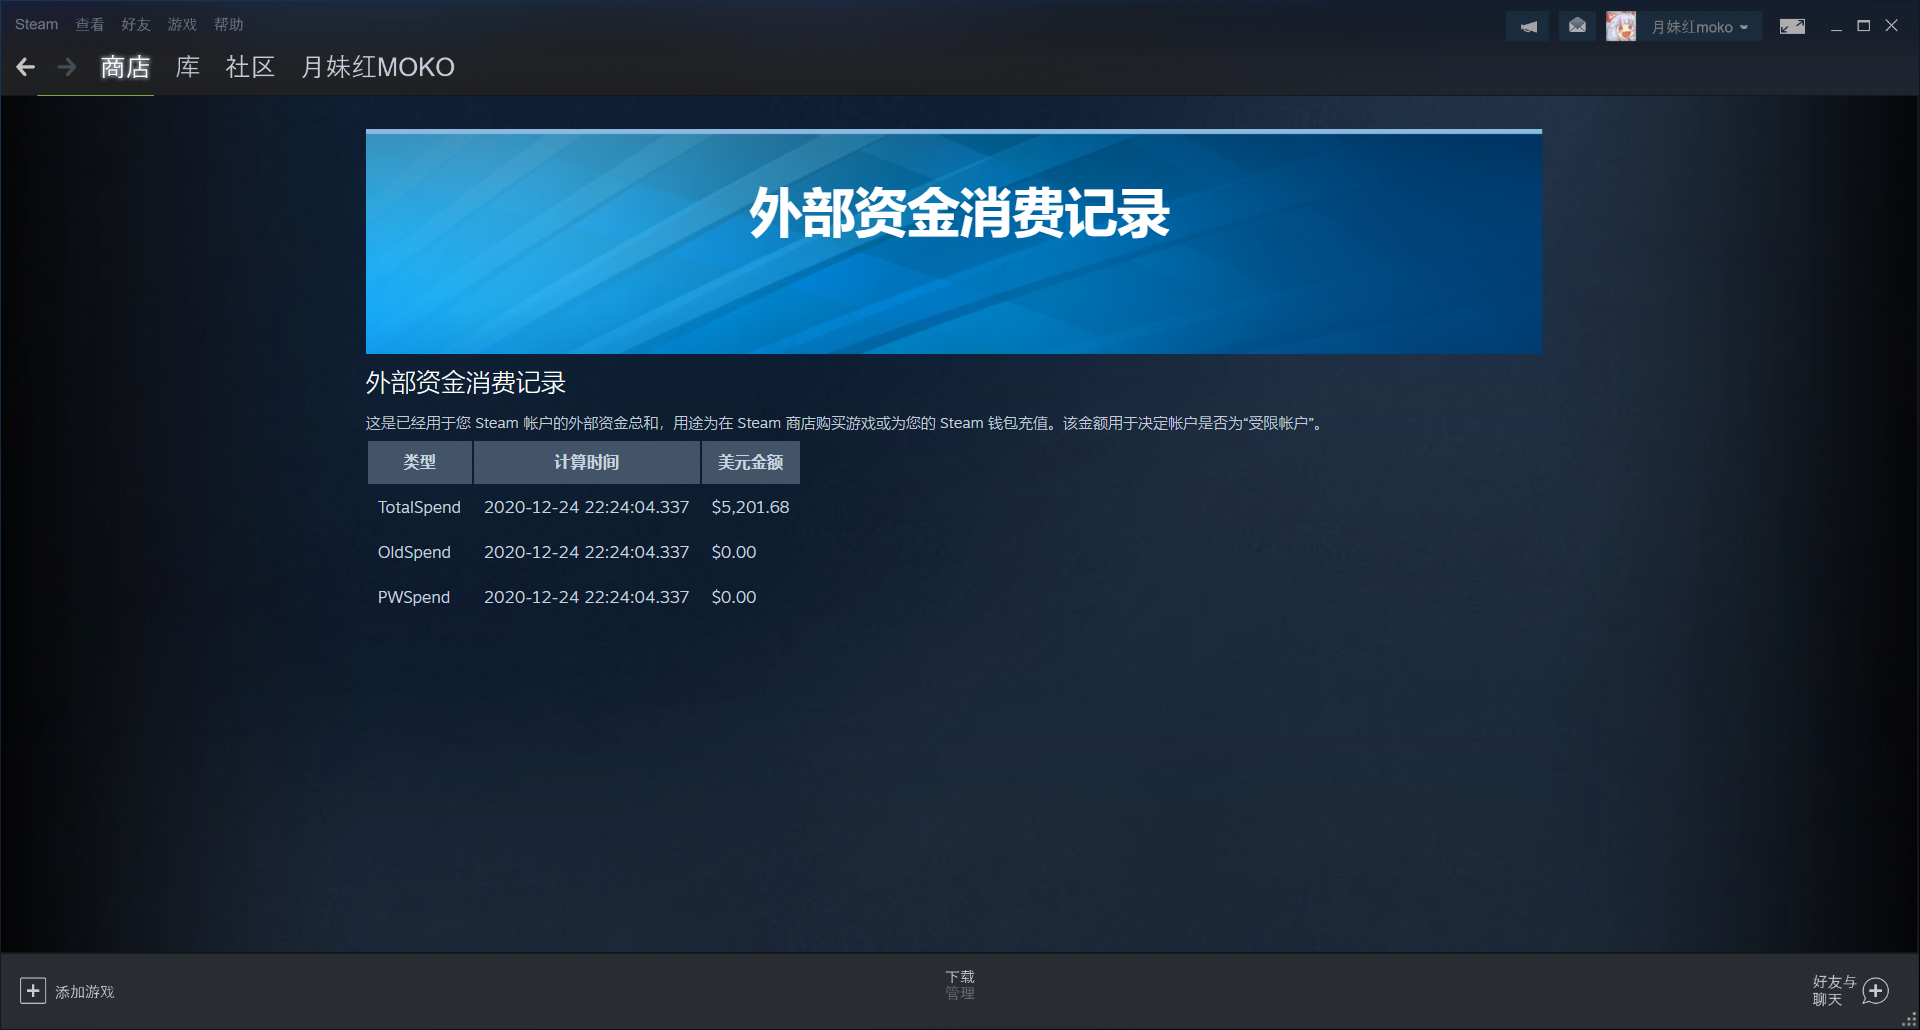Expand the 月妹红moko account dropdown

(x=1700, y=27)
